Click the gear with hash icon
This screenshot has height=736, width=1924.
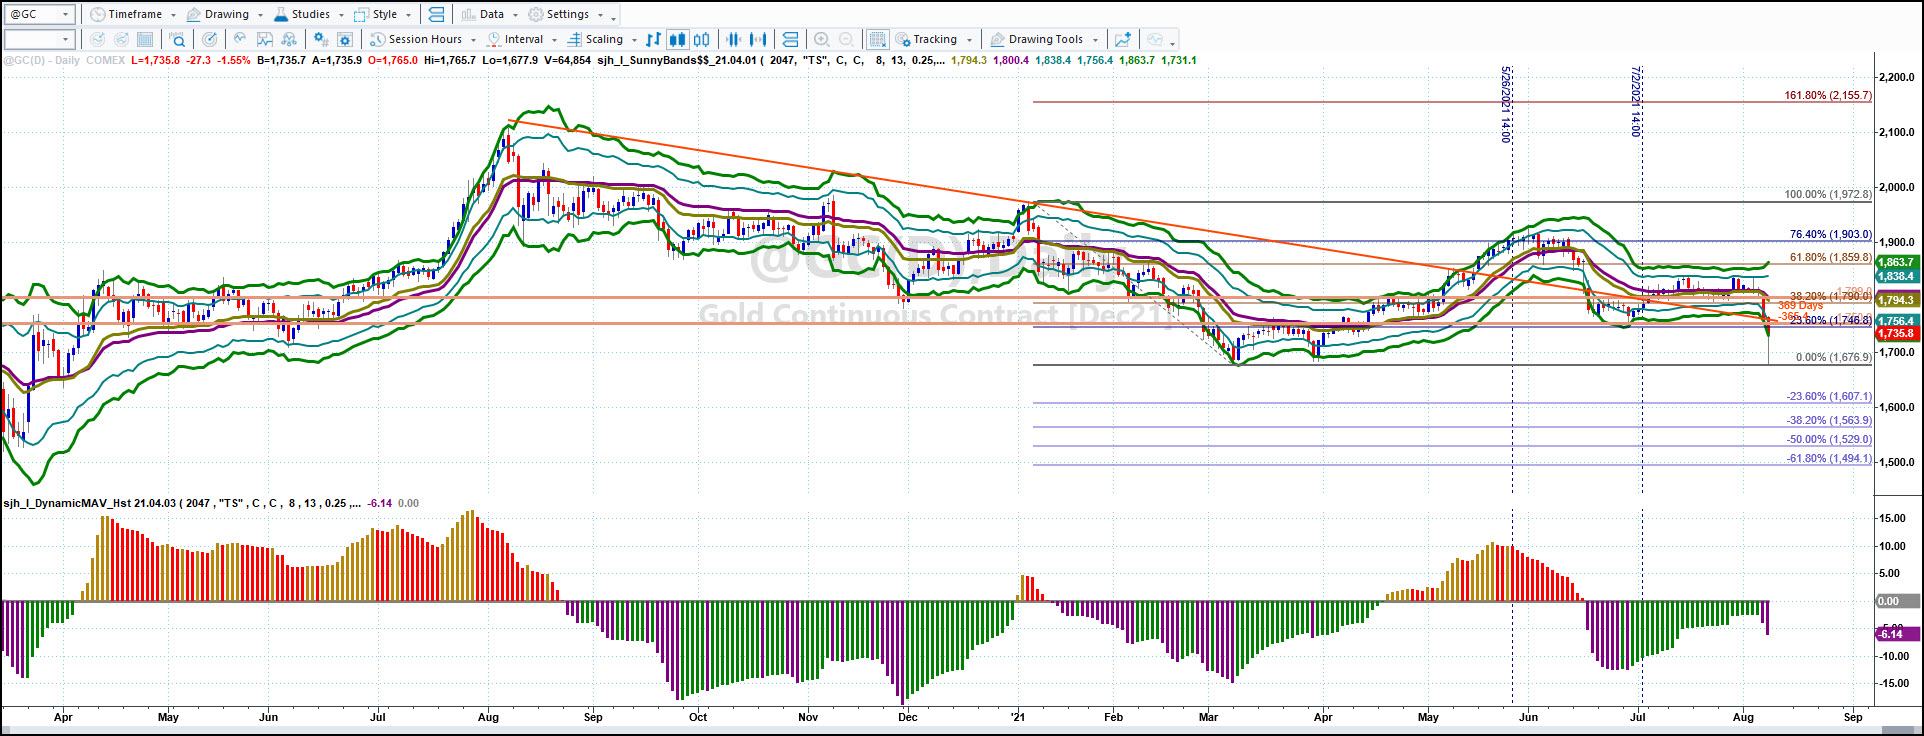pos(320,39)
